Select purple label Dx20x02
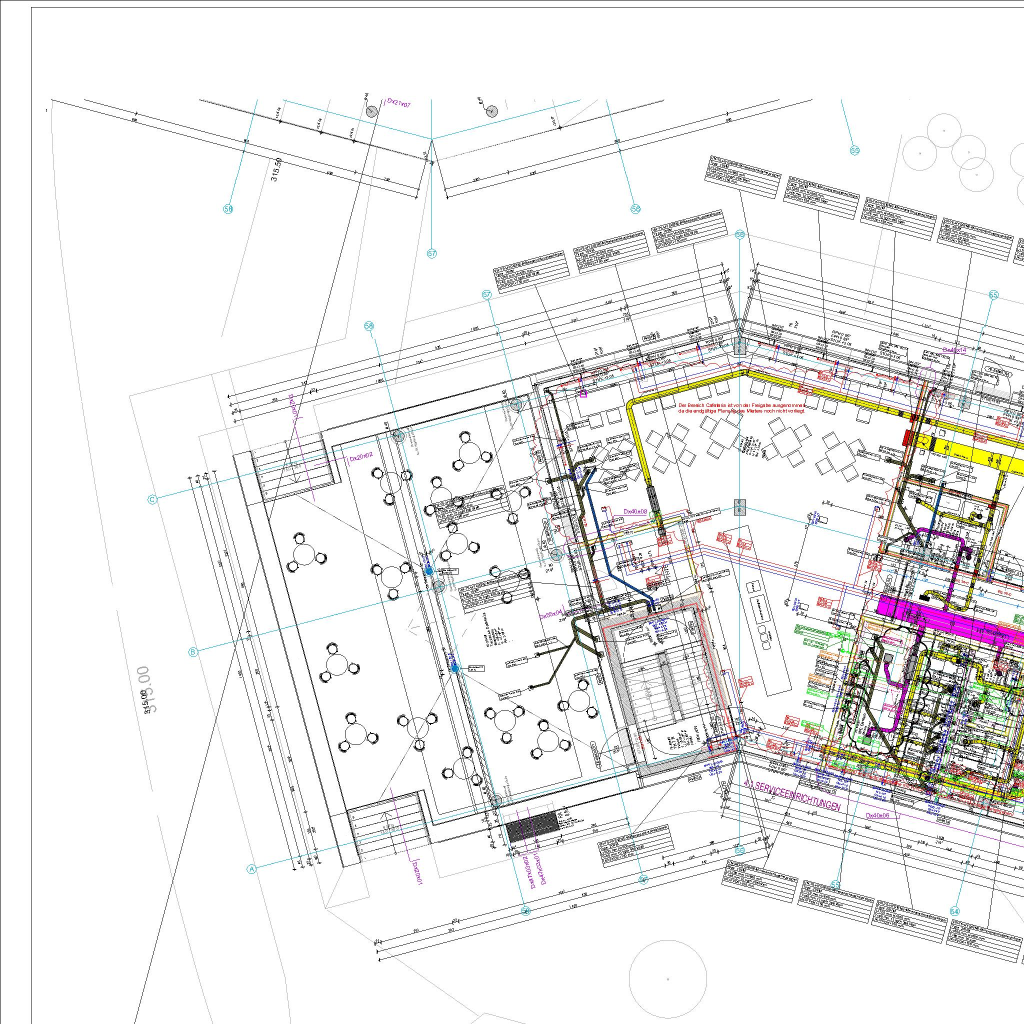Viewport: 1024px width, 1024px height. point(360,457)
